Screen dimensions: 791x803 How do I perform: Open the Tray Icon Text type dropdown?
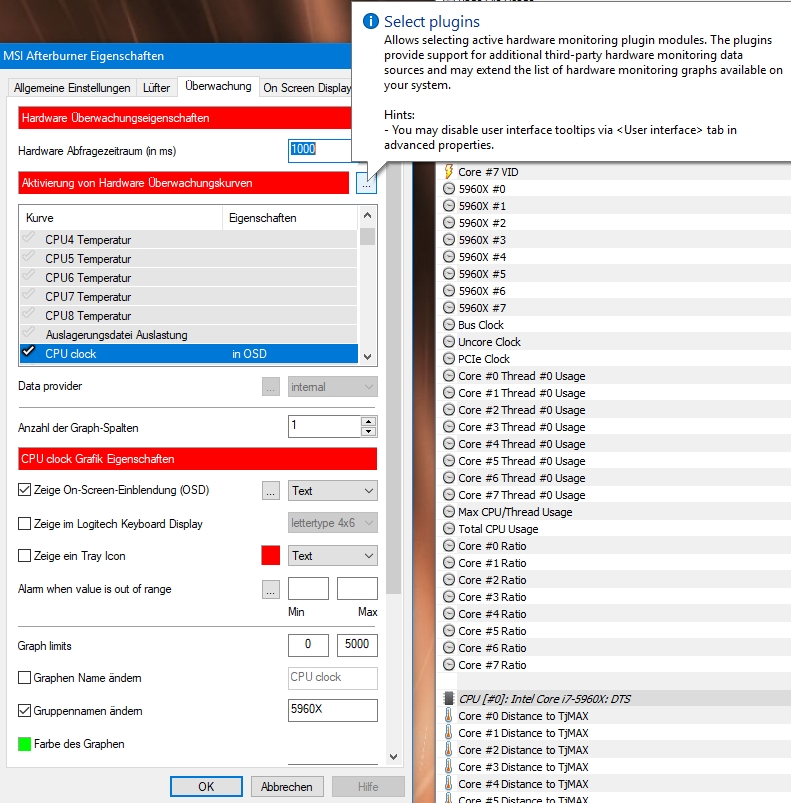click(333, 556)
